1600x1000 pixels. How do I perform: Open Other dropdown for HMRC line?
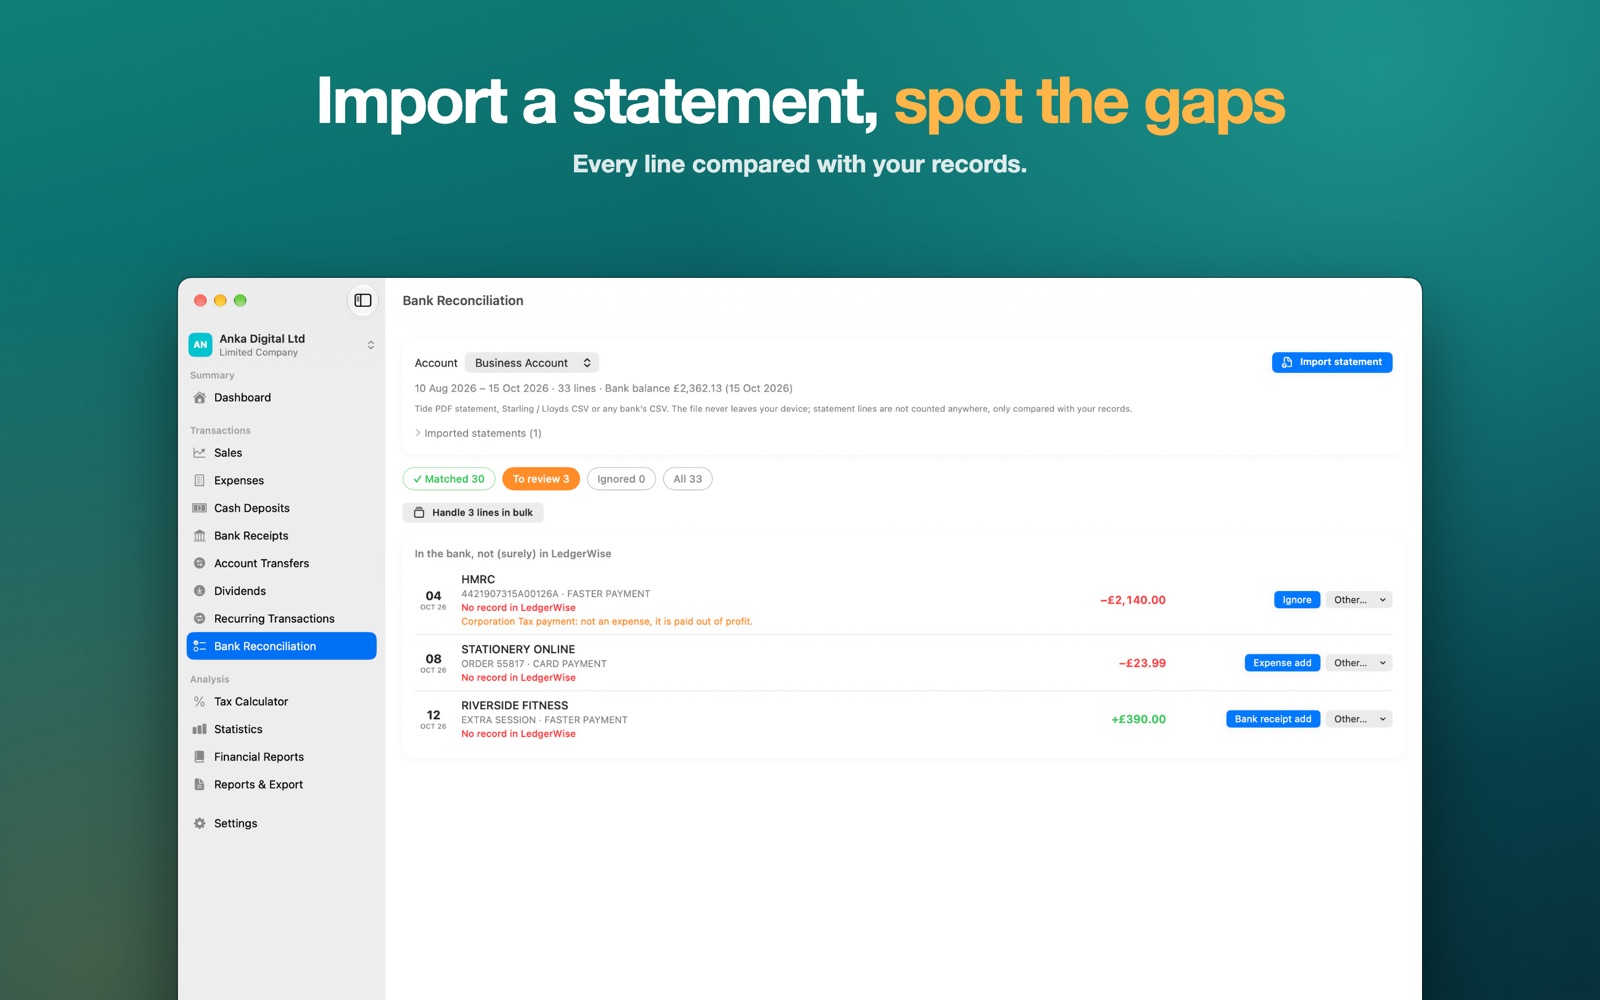point(1360,600)
